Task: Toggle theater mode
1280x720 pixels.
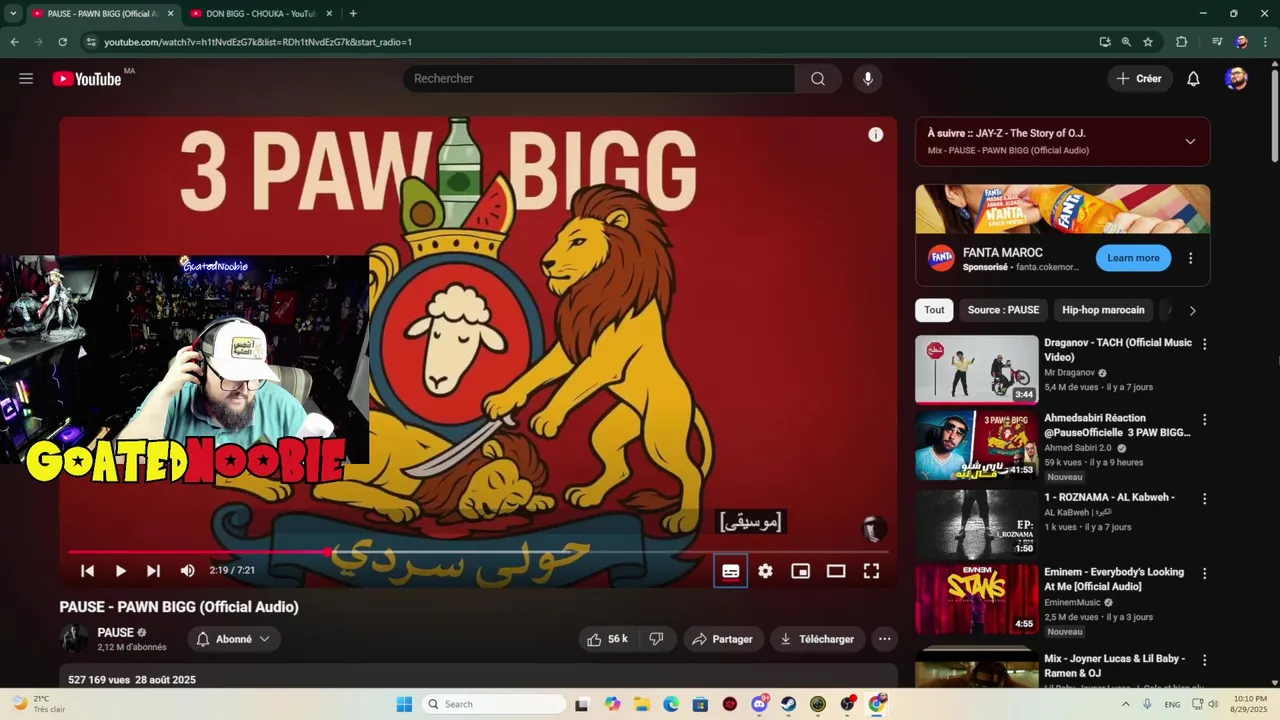Action: click(836, 571)
